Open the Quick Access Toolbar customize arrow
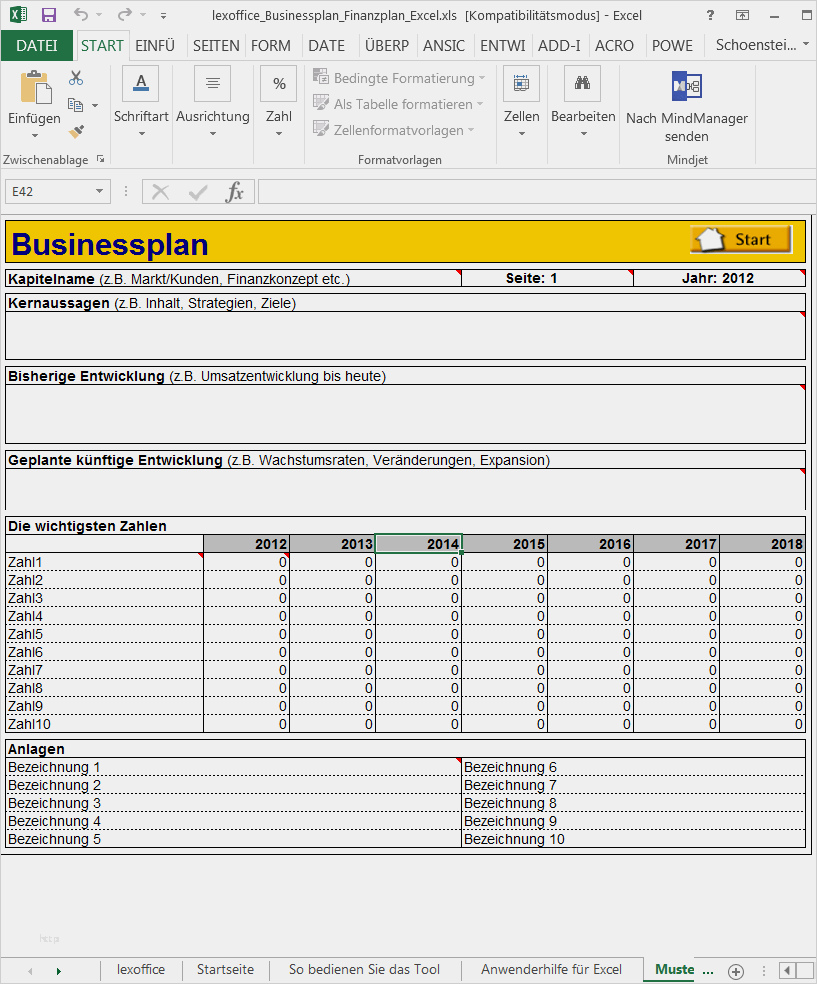Viewport: 817px width, 984px height. click(163, 14)
